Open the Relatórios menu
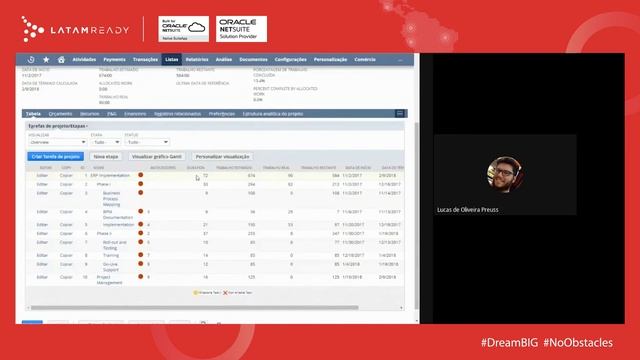 click(x=197, y=60)
